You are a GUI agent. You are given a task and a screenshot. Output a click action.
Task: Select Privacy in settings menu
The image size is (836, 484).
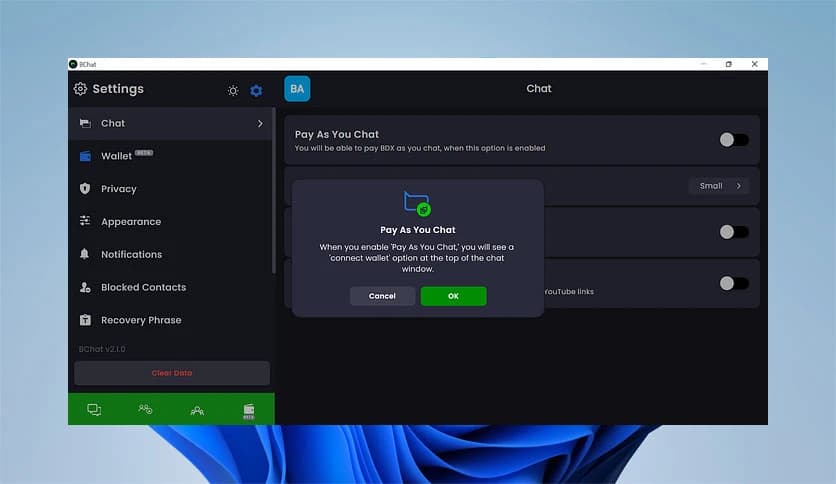pos(171,189)
